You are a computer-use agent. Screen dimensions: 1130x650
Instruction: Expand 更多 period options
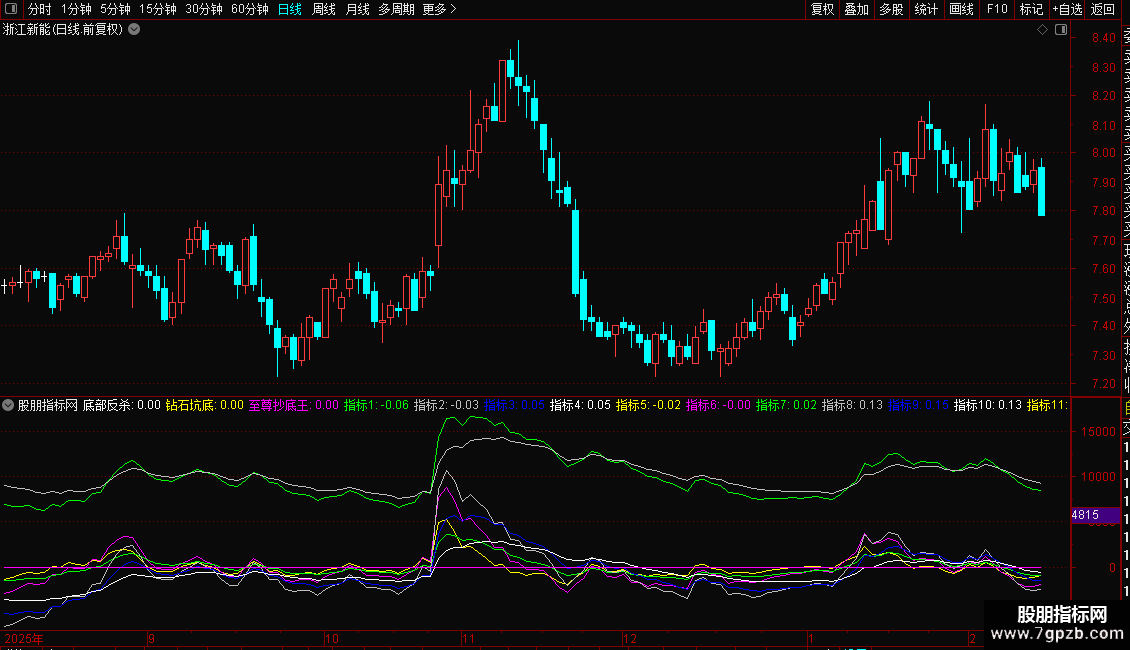pos(439,9)
